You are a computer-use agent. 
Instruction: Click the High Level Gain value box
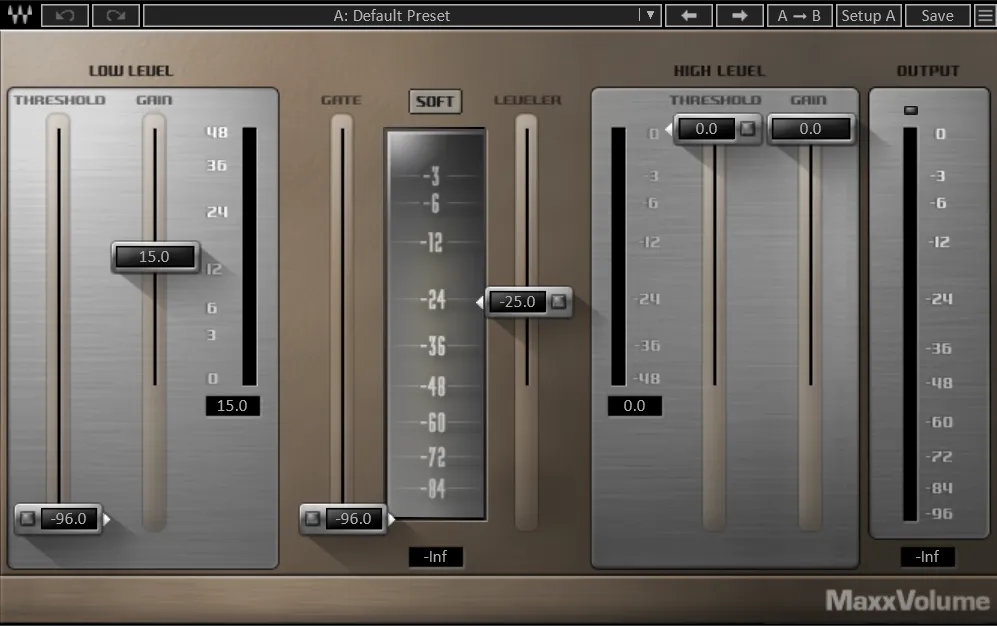click(x=810, y=128)
